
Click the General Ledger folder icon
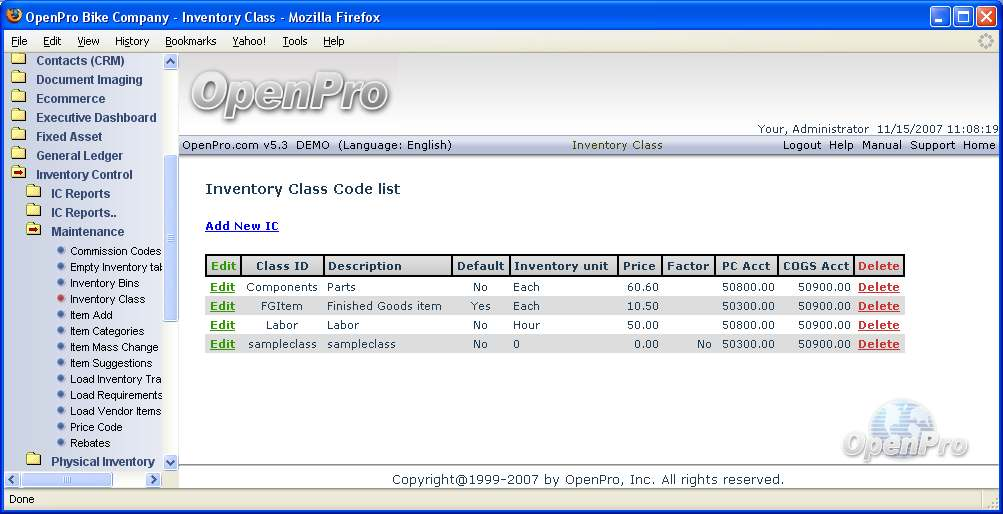(x=18, y=155)
